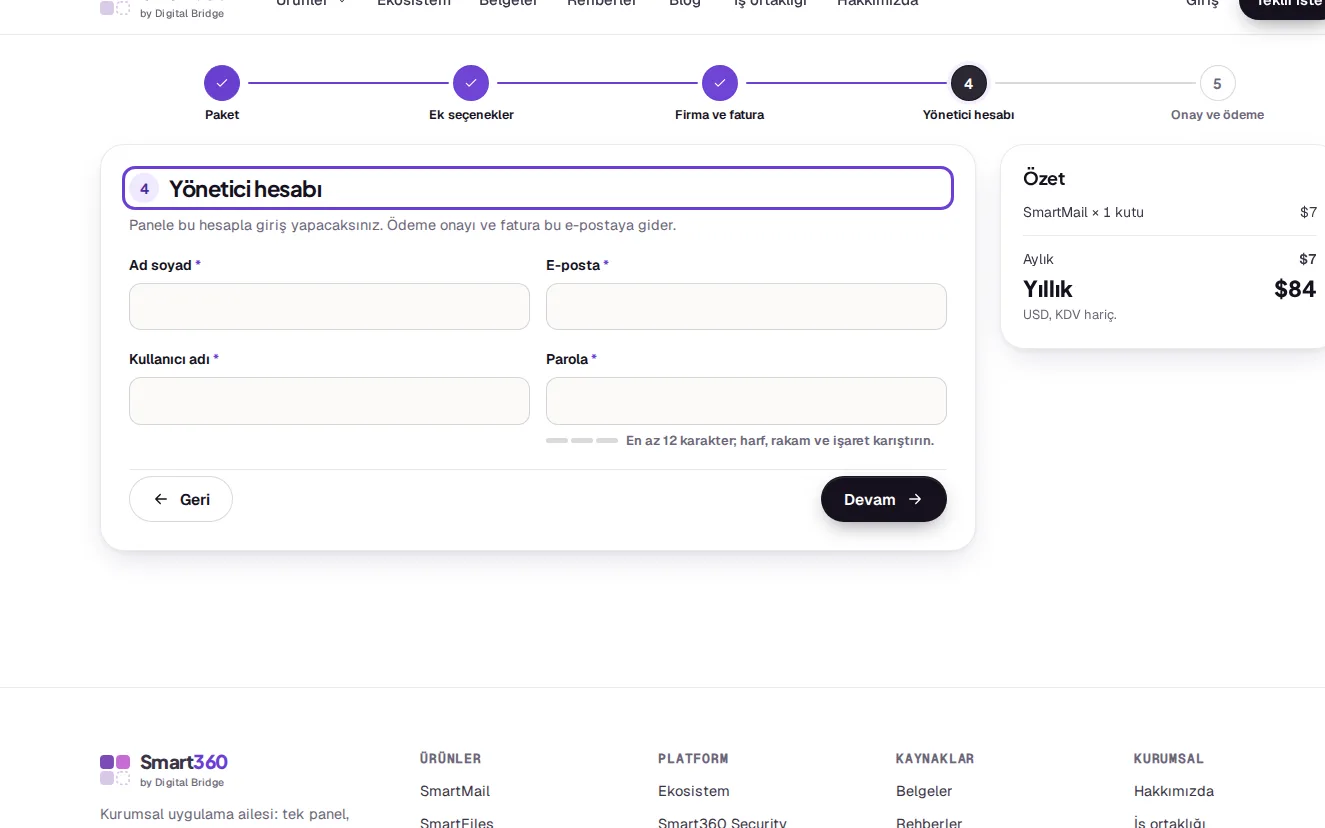Click the Ek seçenekler step checkmark circle
Viewport: 1325px width, 828px height.
pos(471,83)
